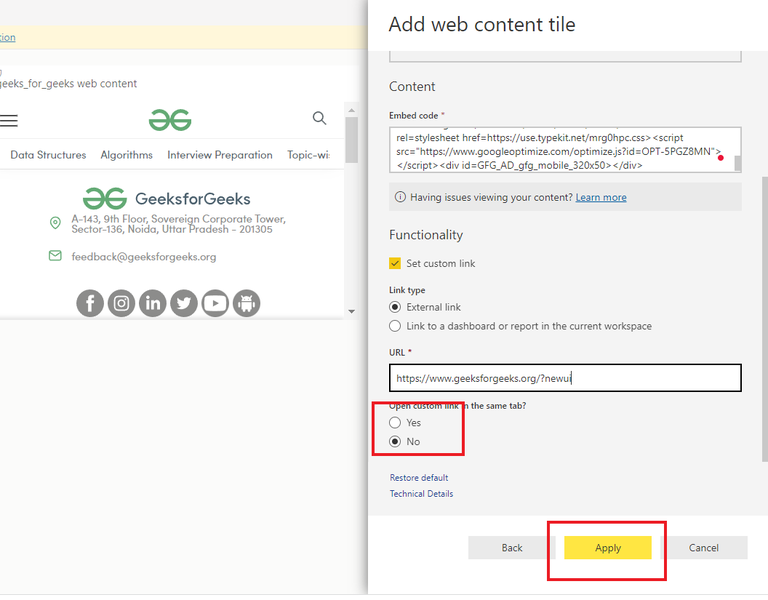The width and height of the screenshot is (768, 600).
Task: Click the yellow Apply button
Action: tap(608, 548)
